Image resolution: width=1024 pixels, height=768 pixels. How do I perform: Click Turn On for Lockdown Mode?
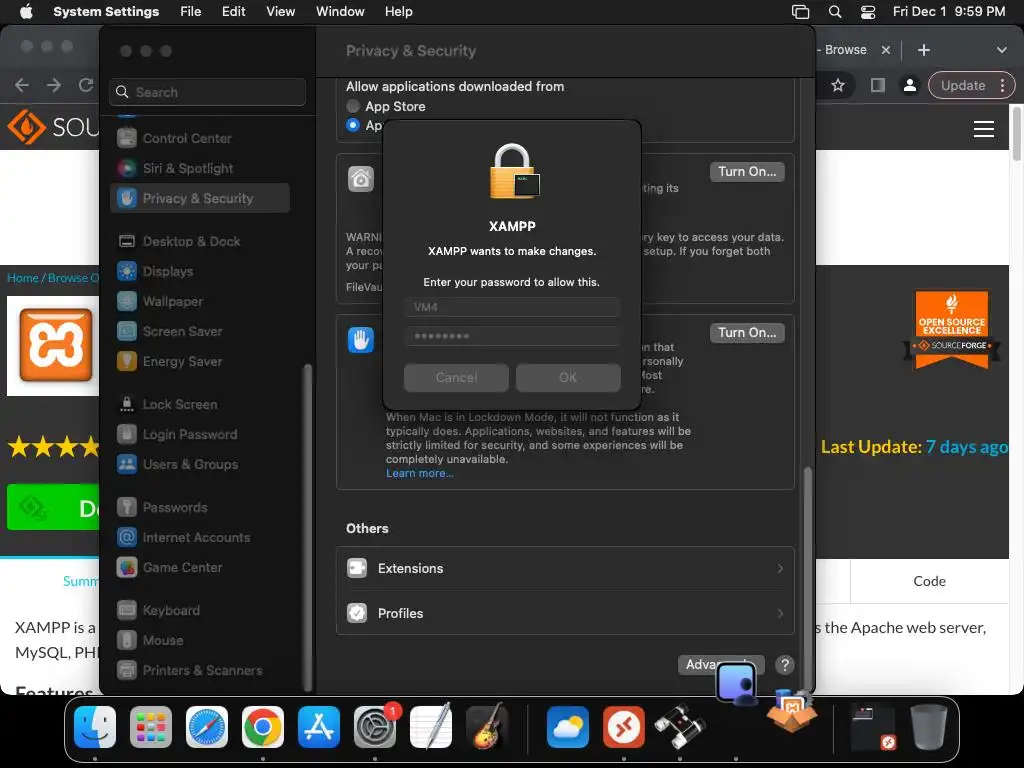click(x=747, y=333)
